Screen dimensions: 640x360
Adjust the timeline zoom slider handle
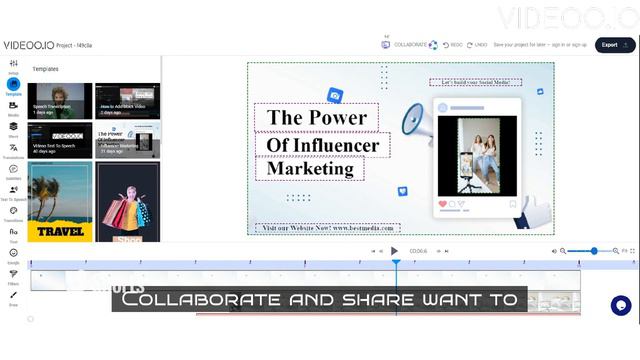tap(594, 251)
